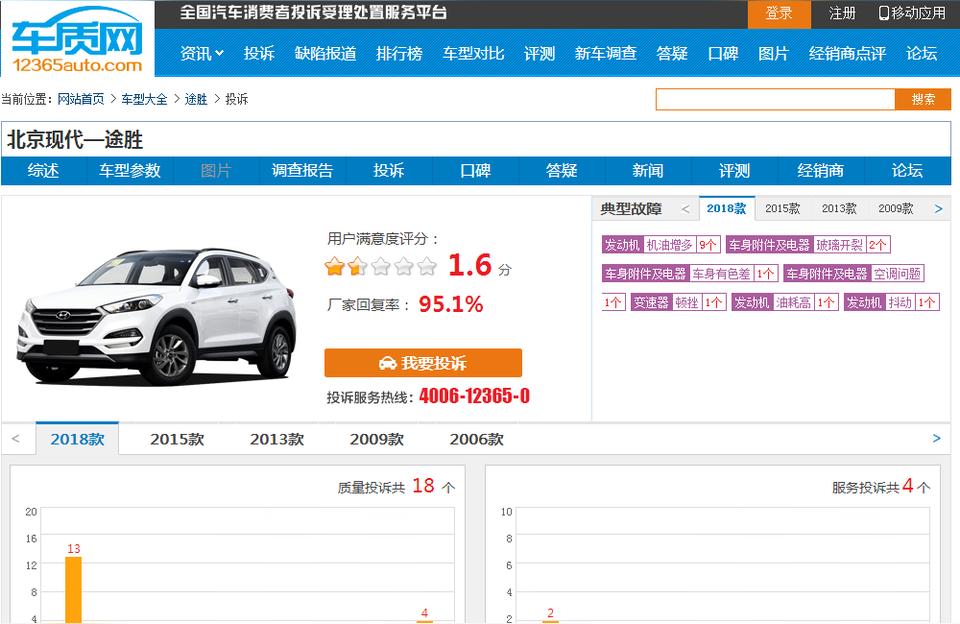The image size is (960, 624).
Task: Select 2006款 in lower year tabs
Action: pyautogui.click(x=476, y=439)
